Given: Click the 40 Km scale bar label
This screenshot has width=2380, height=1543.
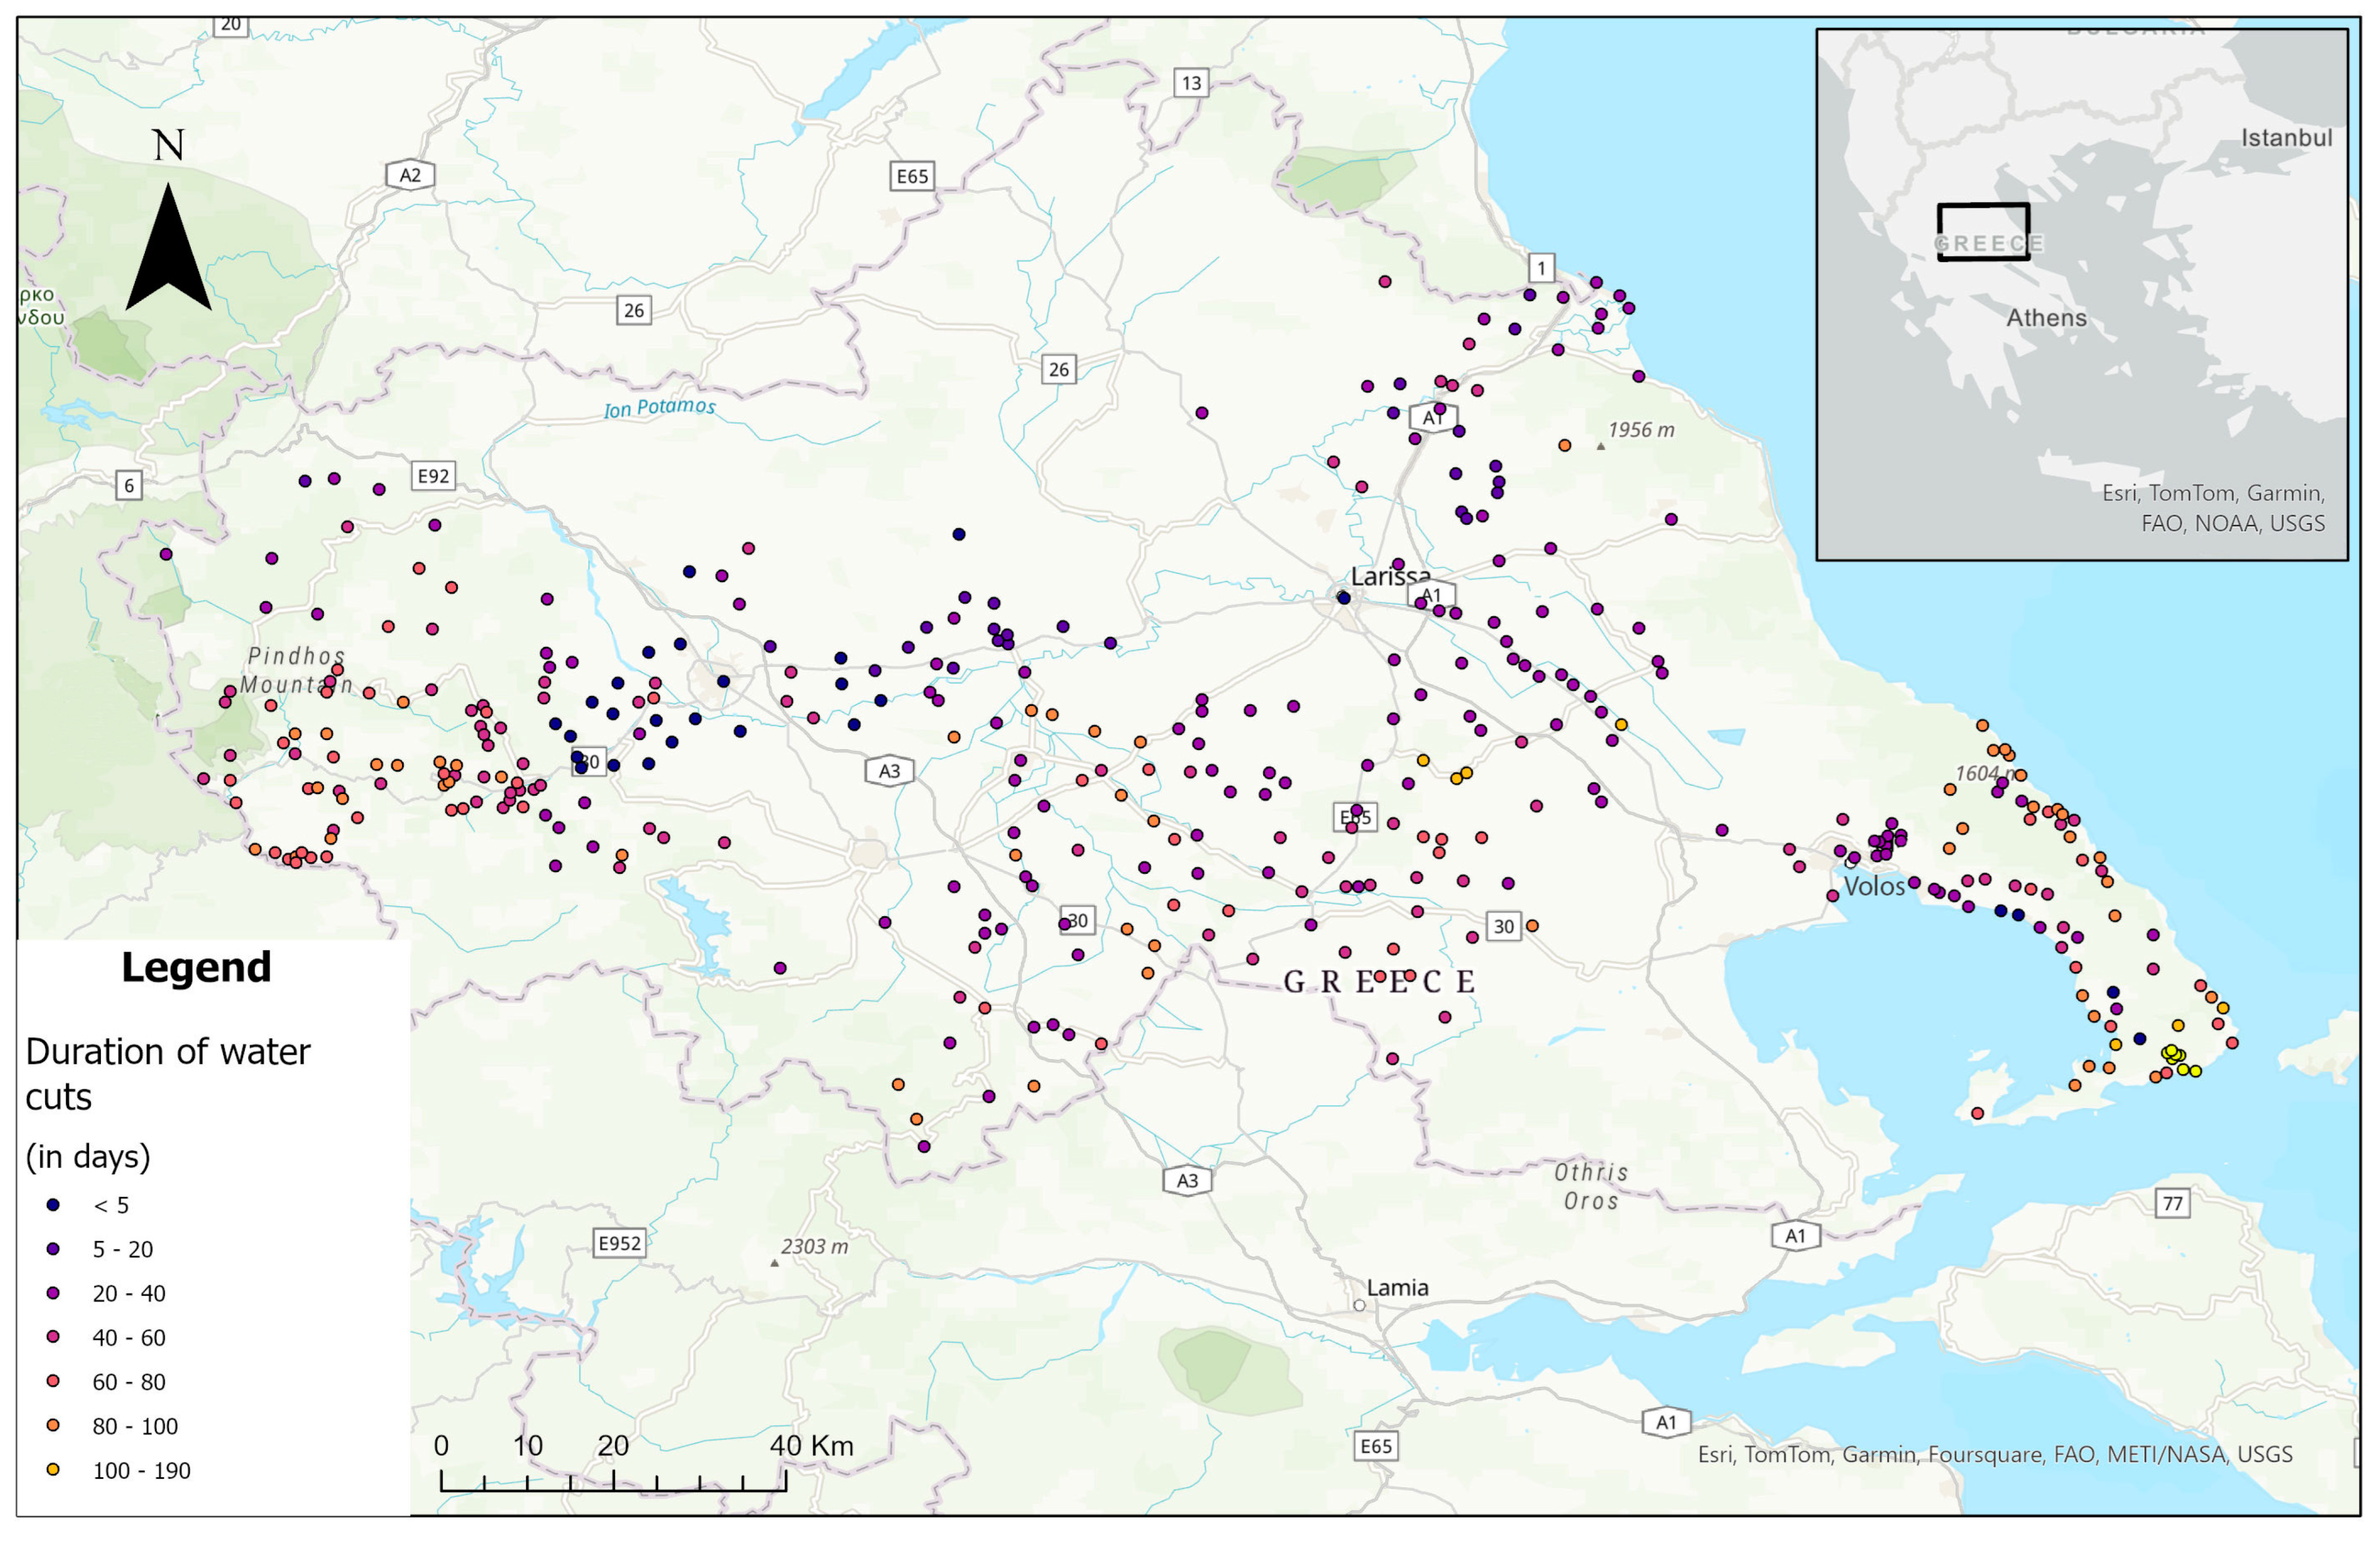Looking at the screenshot, I should pyautogui.click(x=811, y=1445).
